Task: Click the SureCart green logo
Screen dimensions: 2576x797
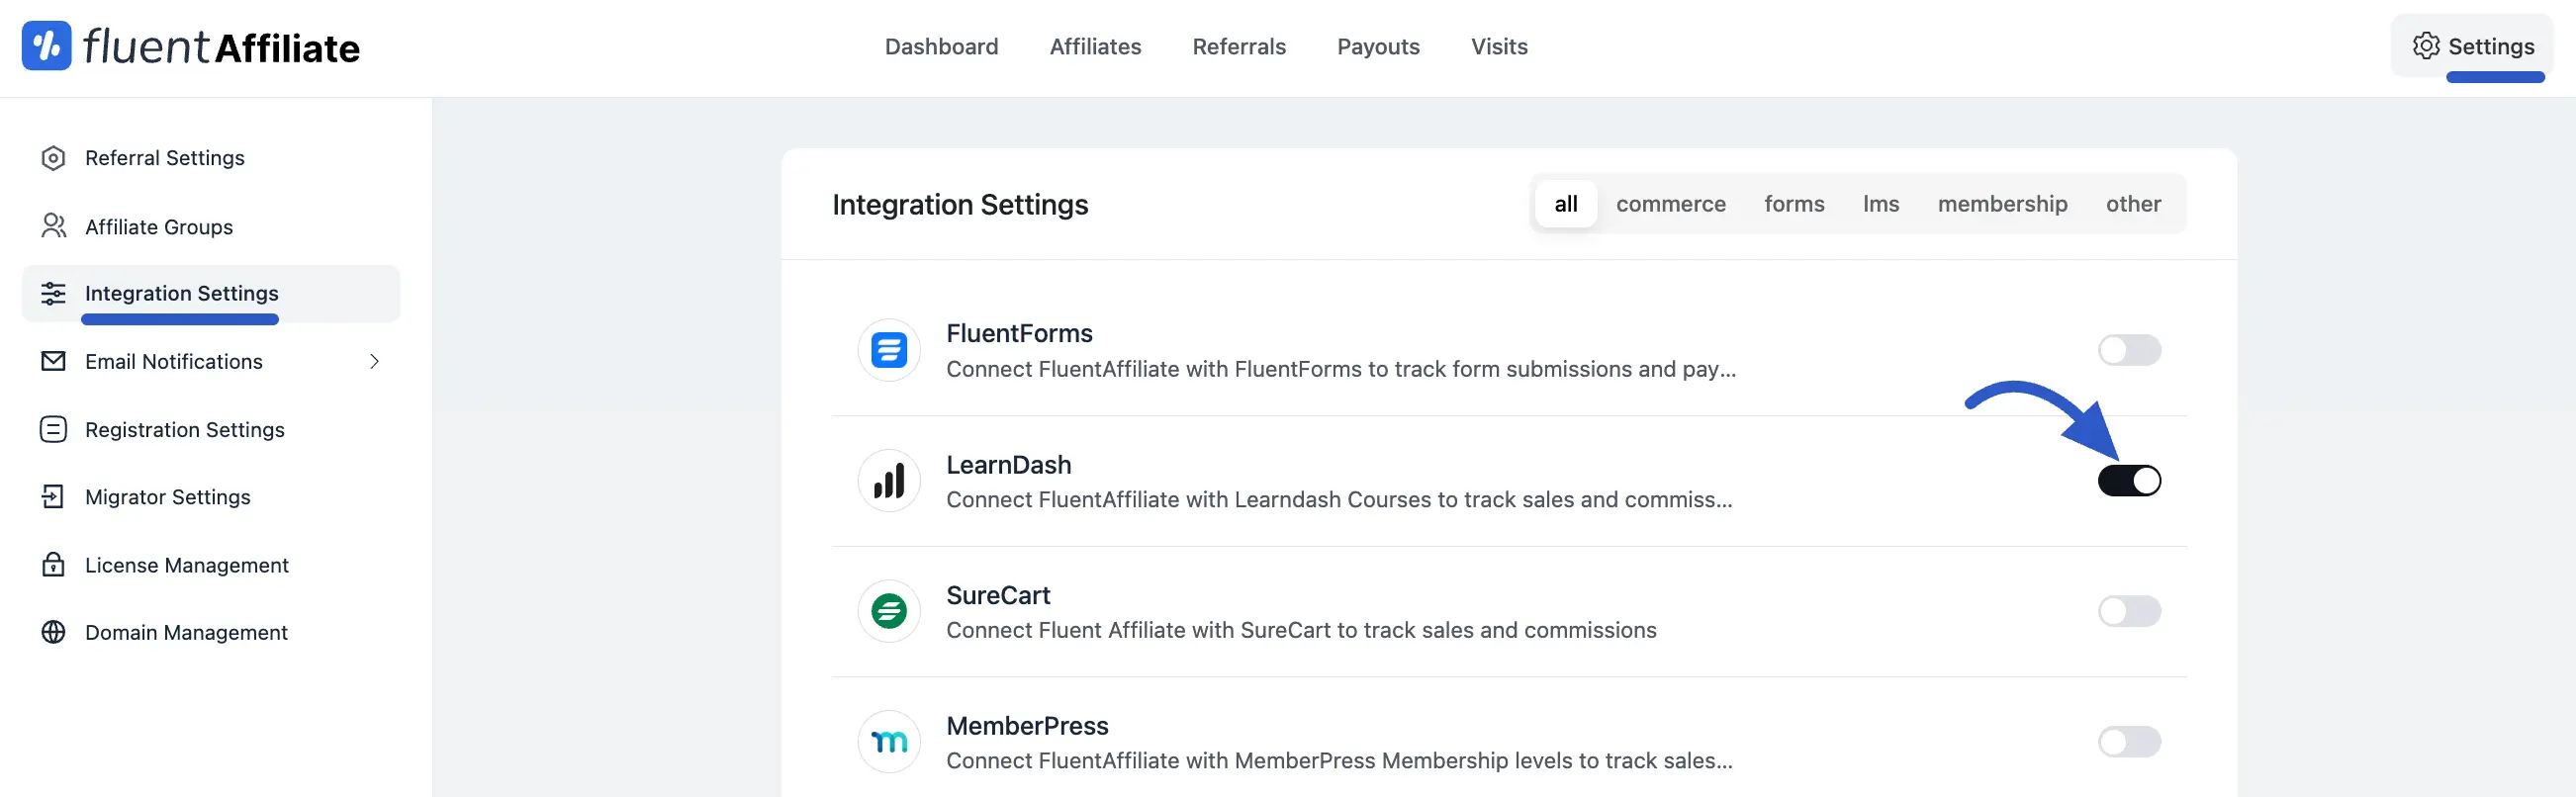Action: [888, 611]
